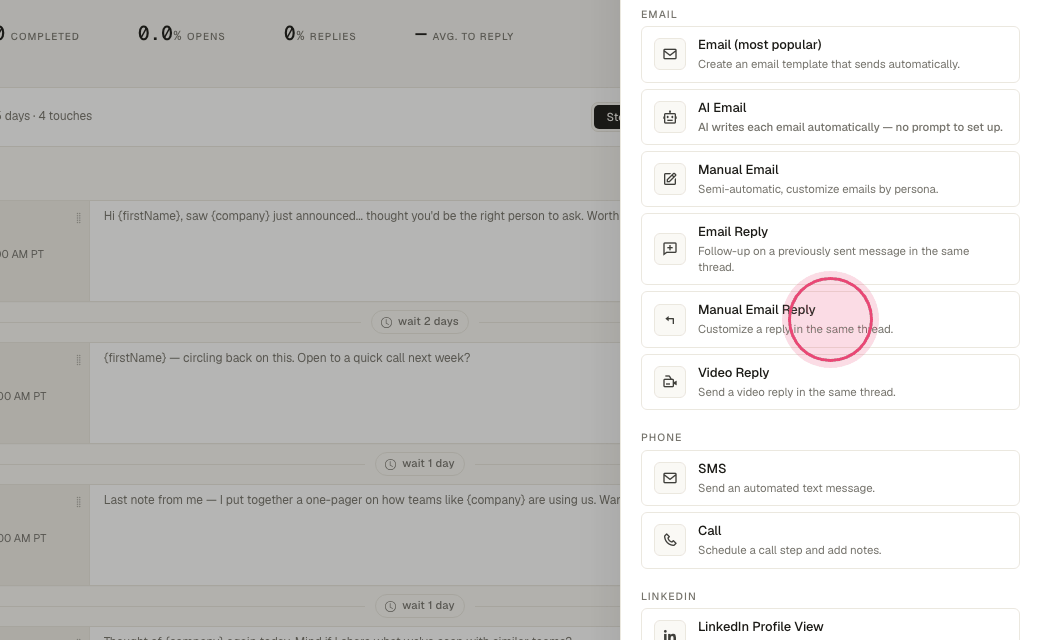Click the EMAIL section heading

coord(659,15)
